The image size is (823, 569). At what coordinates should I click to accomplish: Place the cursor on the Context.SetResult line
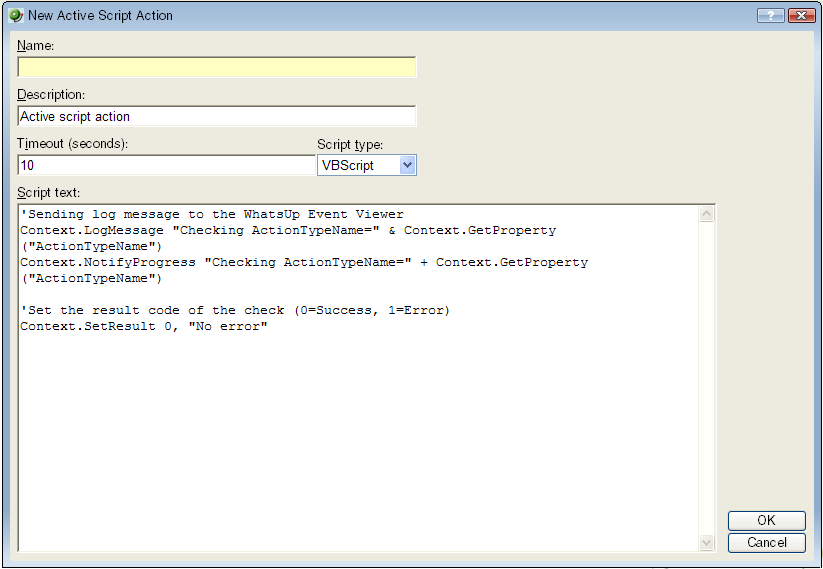point(144,327)
